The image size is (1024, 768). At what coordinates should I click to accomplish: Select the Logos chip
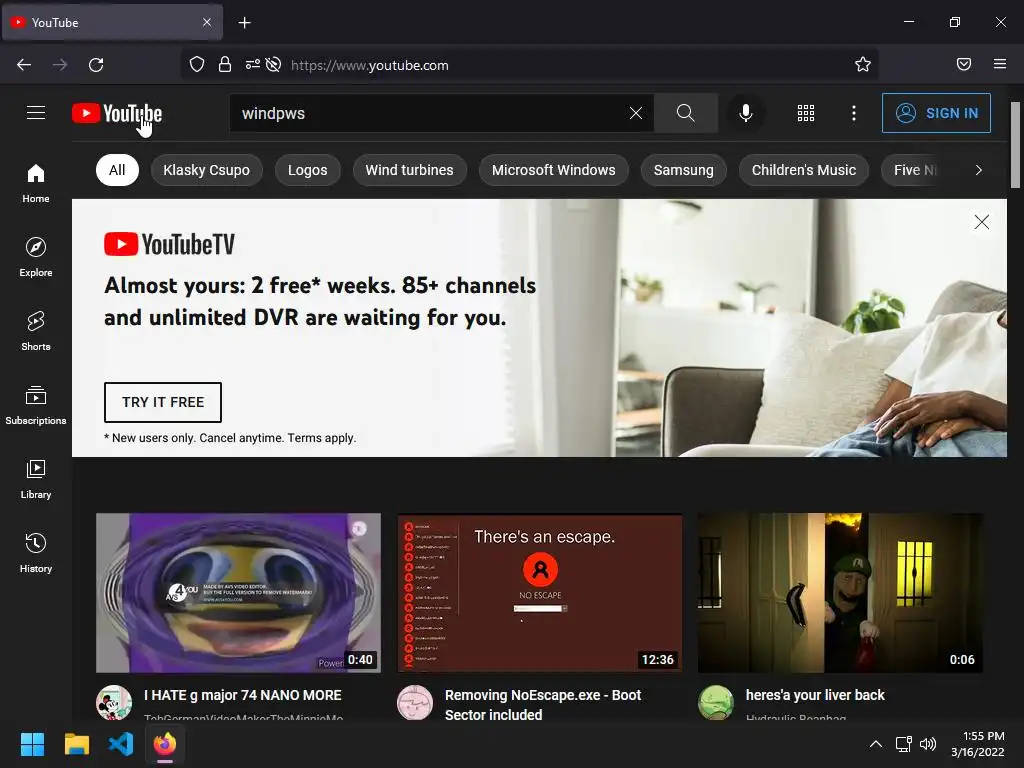coord(308,170)
